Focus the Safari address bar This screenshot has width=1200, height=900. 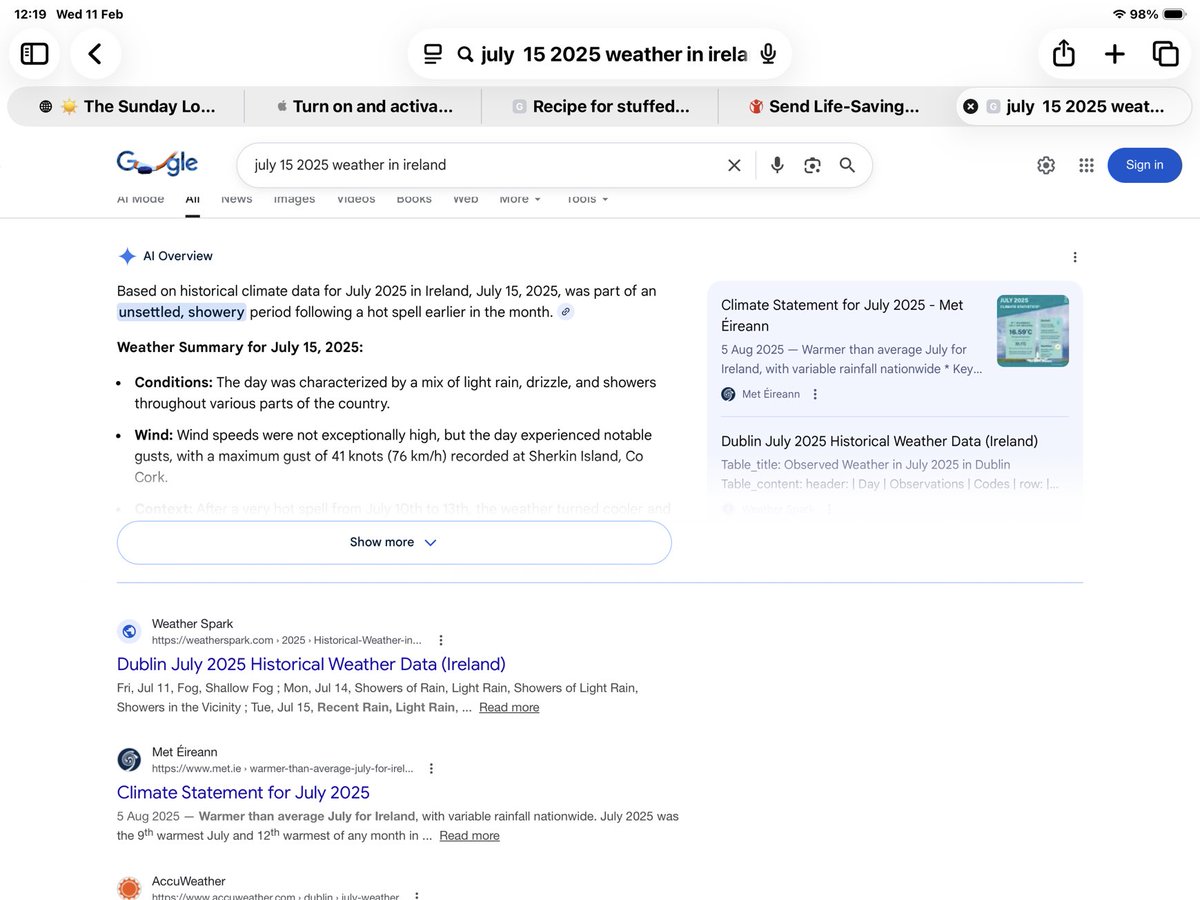tap(599, 54)
